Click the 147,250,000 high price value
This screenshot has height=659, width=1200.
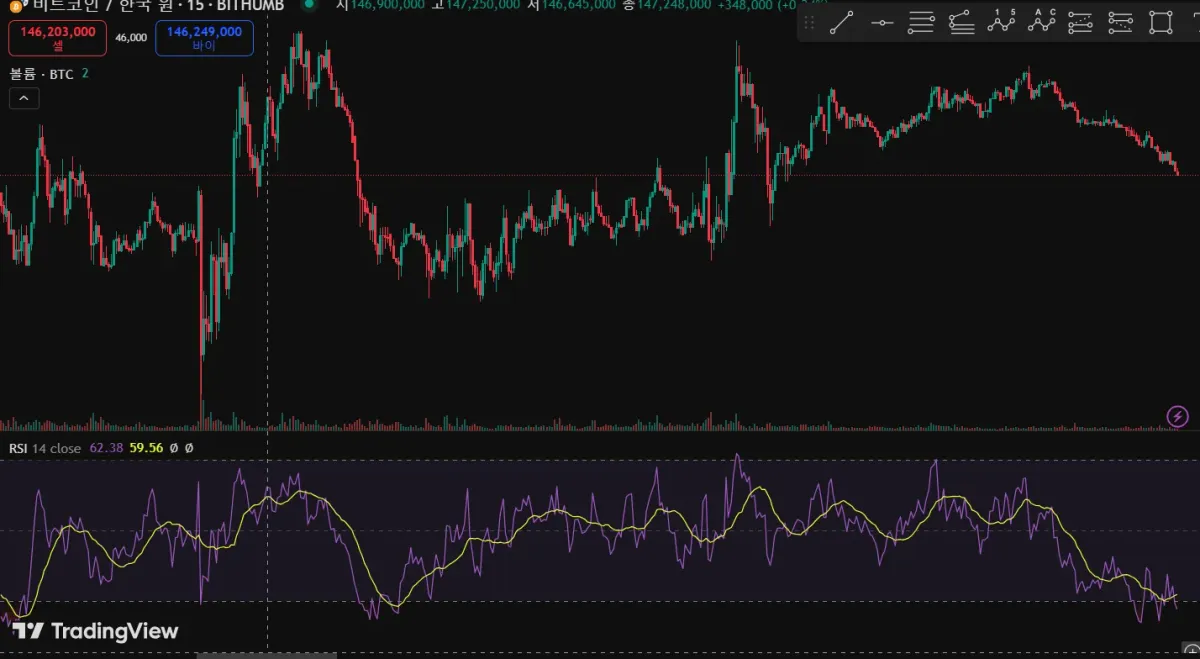point(483,4)
